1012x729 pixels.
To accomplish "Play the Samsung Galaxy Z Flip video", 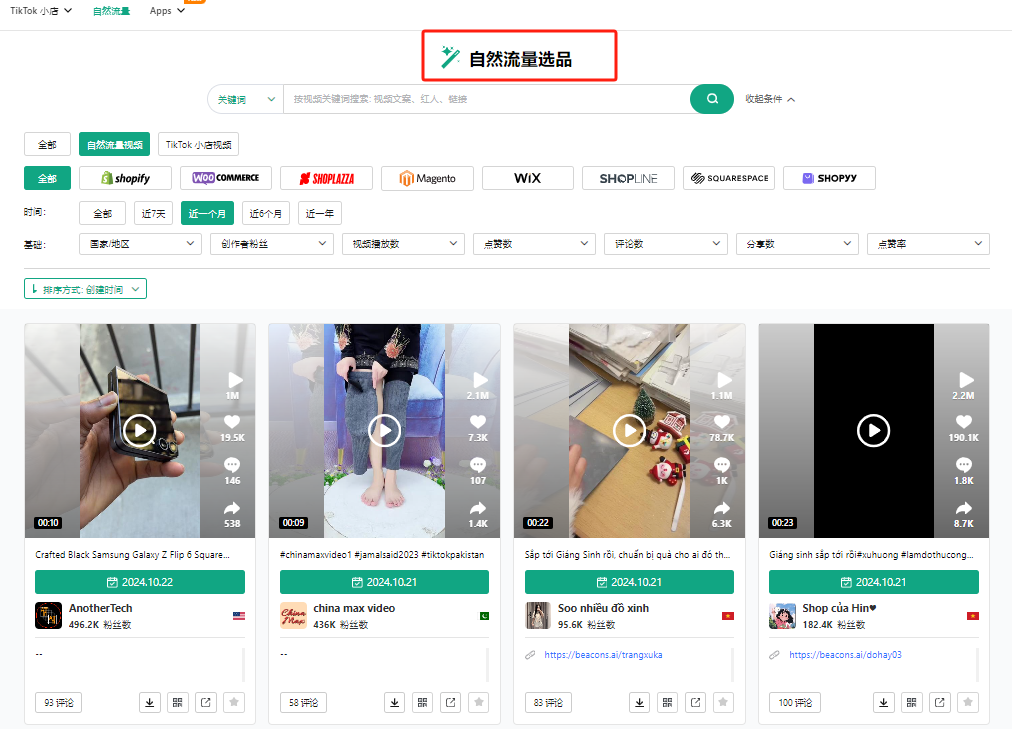I will point(139,431).
